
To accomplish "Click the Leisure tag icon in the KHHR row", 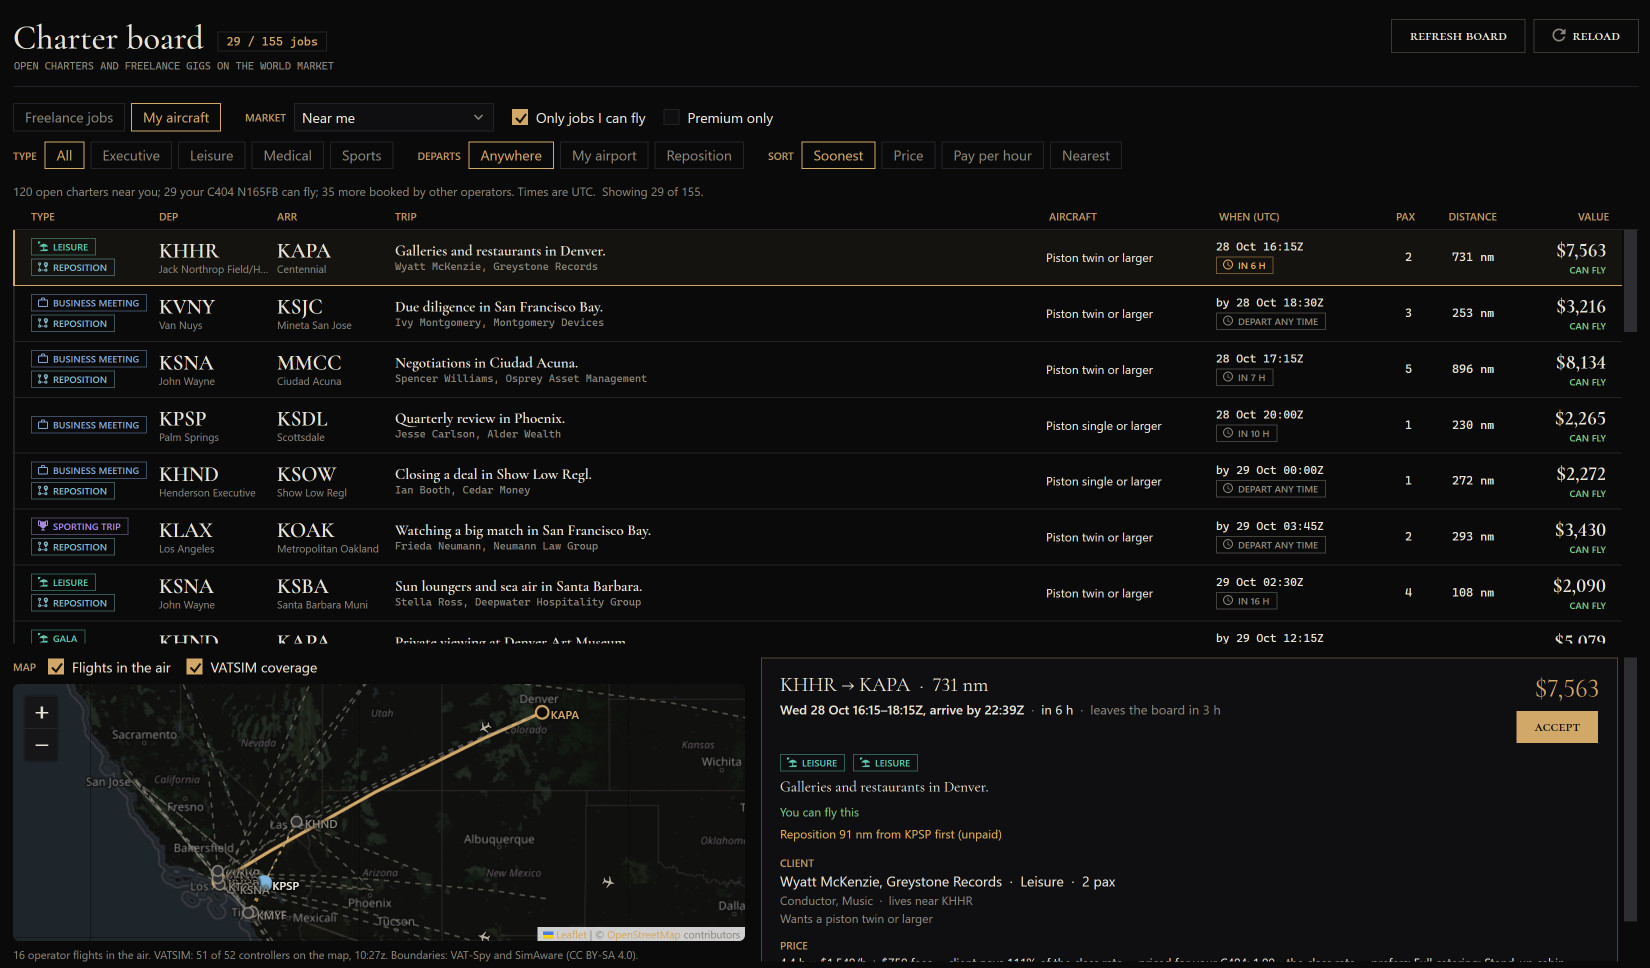I will point(43,247).
